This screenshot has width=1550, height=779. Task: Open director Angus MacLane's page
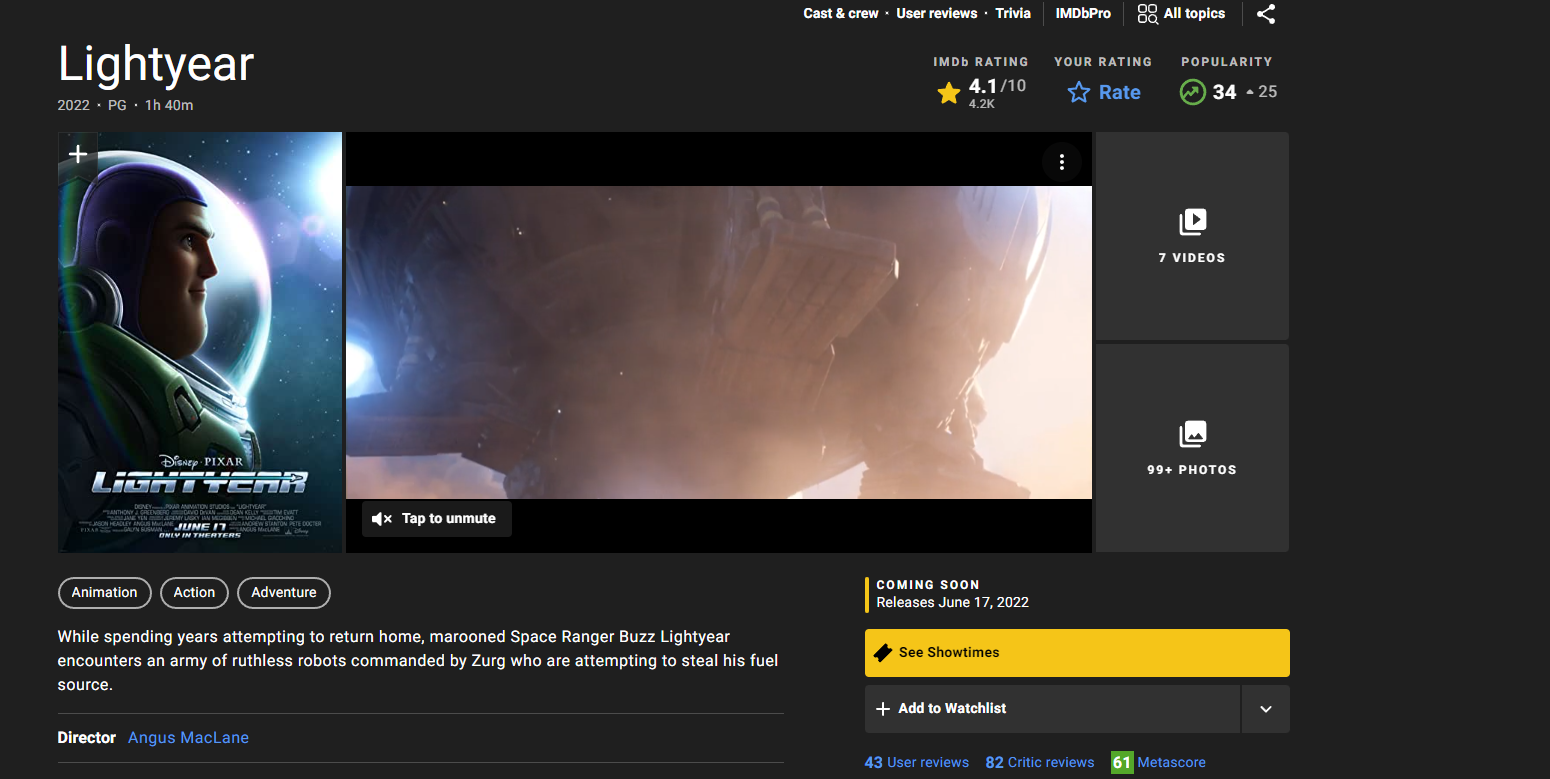pos(188,738)
